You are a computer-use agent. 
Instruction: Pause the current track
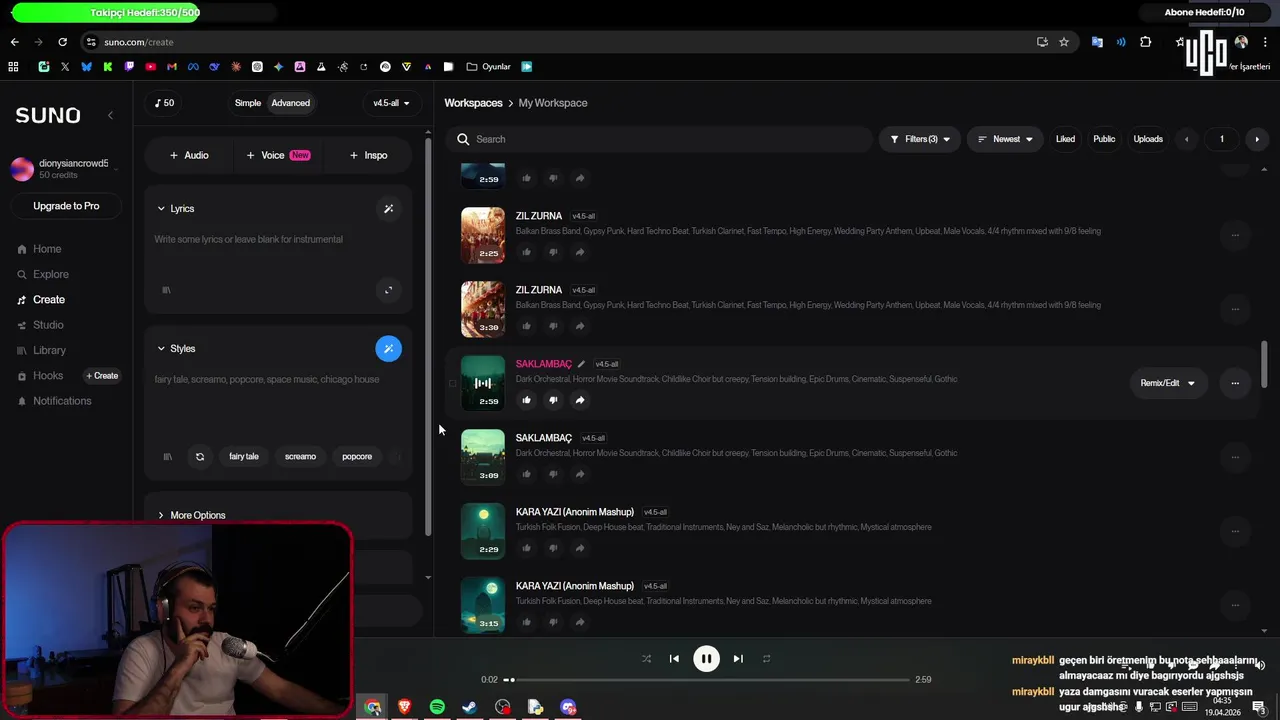706,659
